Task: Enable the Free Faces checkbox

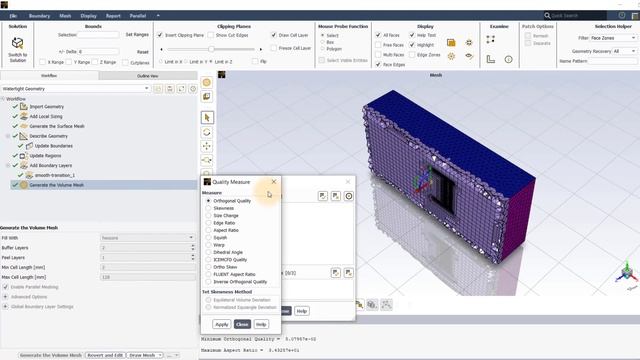Action: point(378,45)
